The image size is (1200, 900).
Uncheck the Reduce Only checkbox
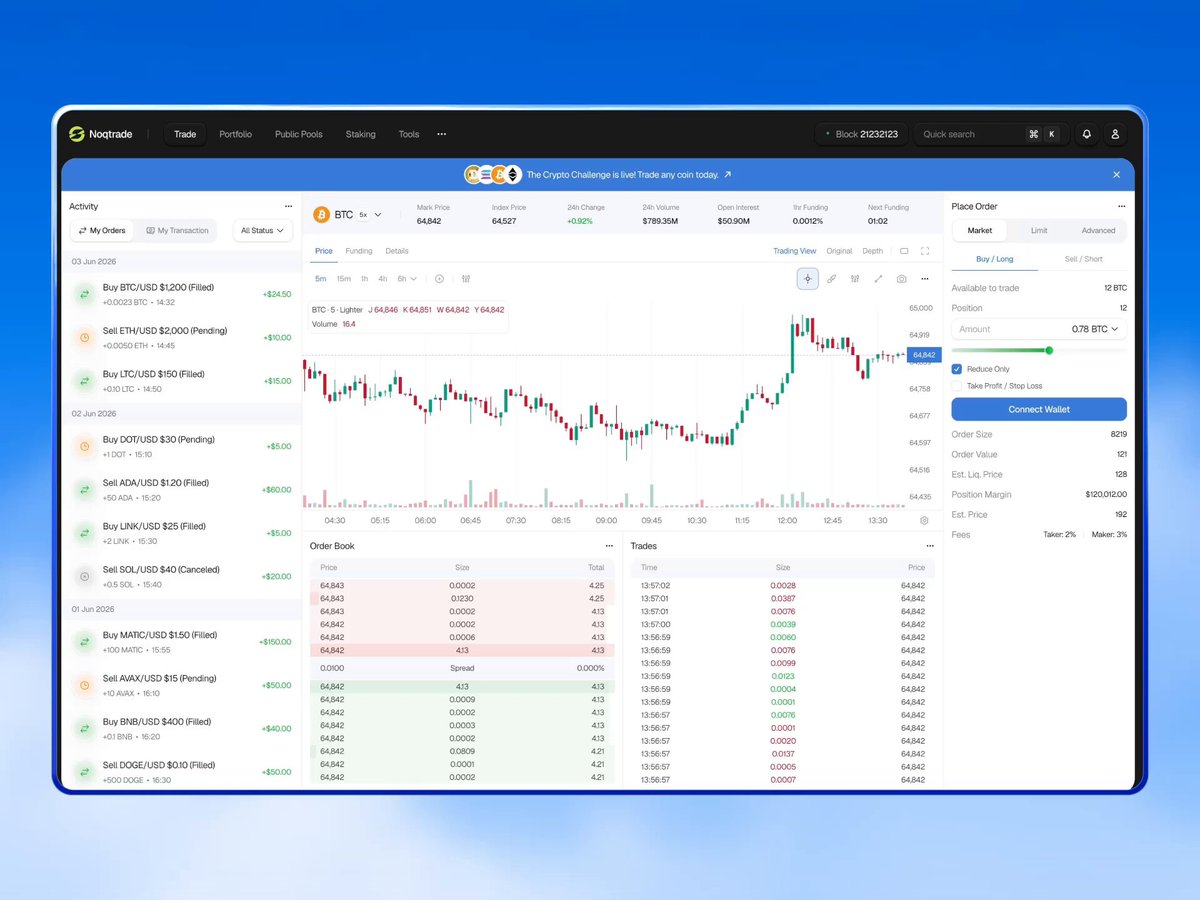(x=957, y=369)
